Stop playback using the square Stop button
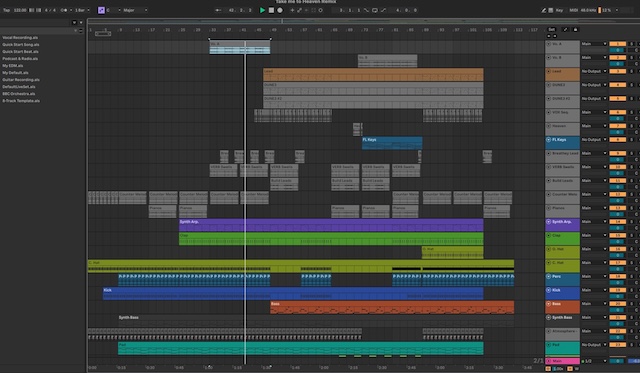 pyautogui.click(x=271, y=10)
